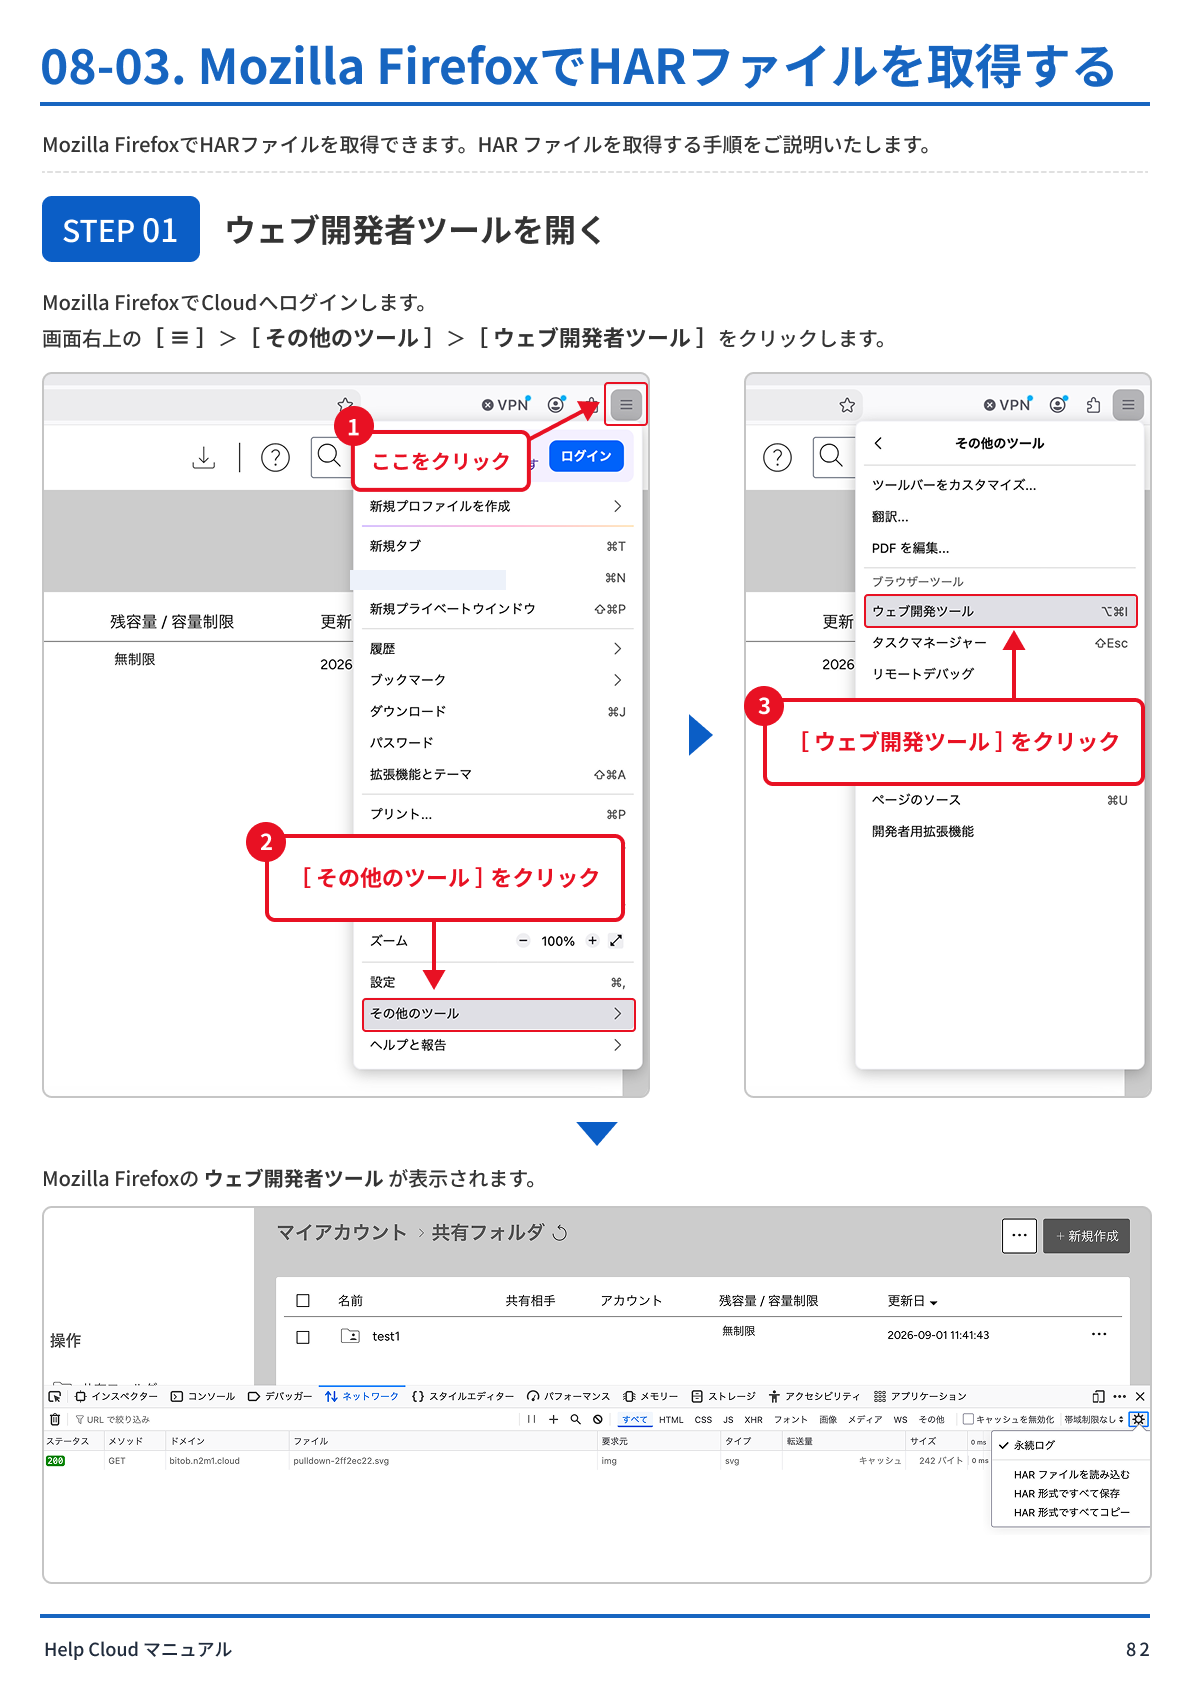Switch to the コンソール devtools tab
1190x1684 pixels.
point(203,1396)
